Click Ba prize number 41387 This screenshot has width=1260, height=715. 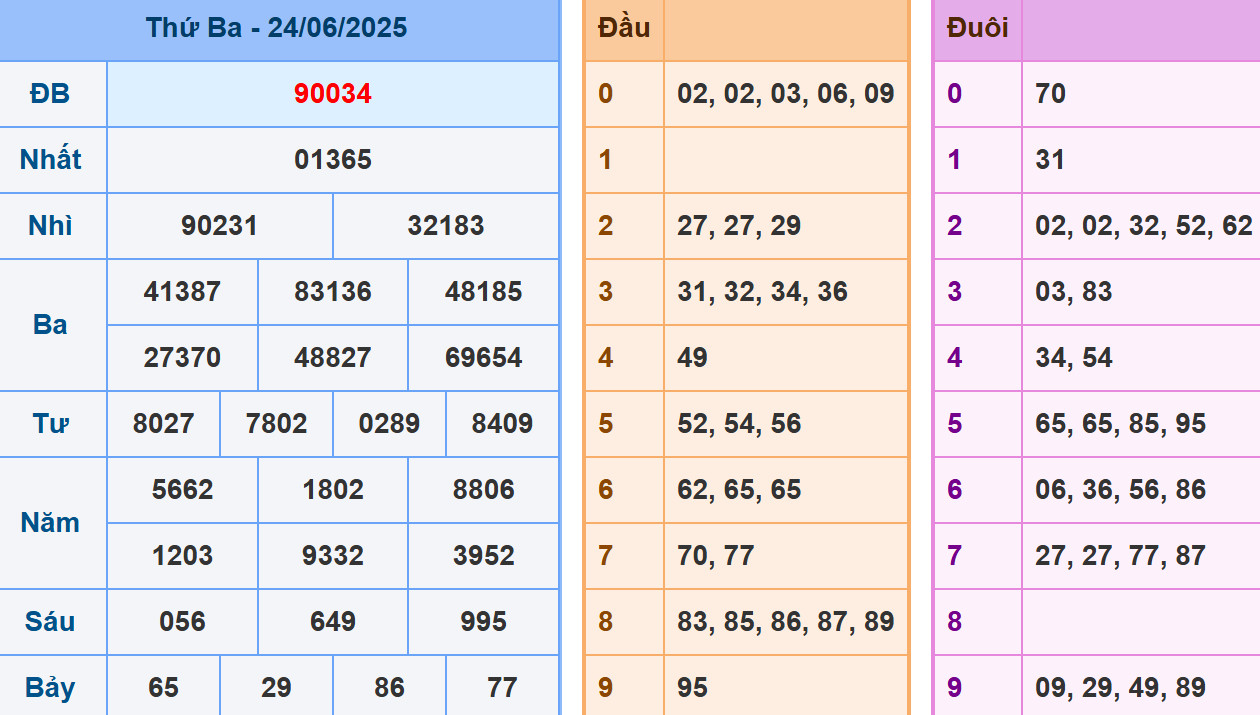tap(182, 292)
